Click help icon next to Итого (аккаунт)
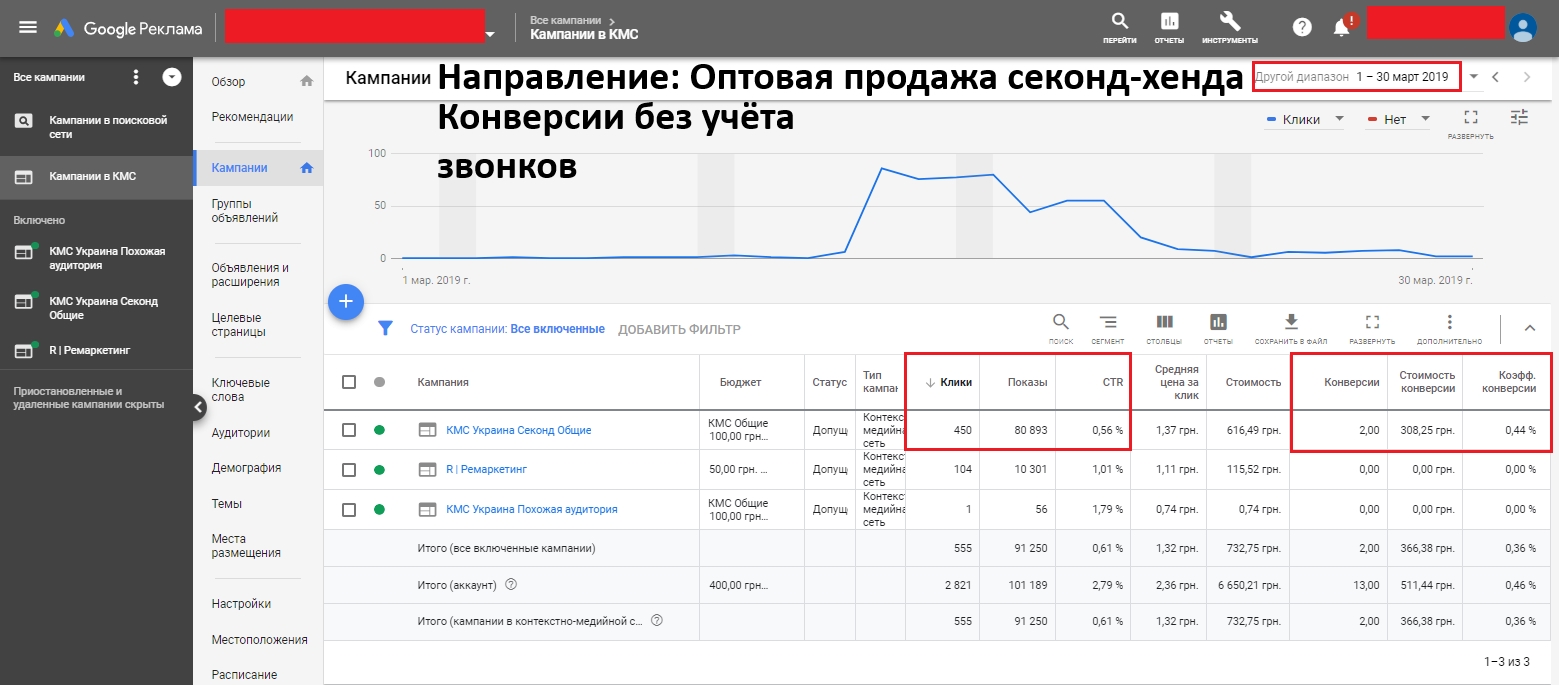1559x685 pixels. coord(511,584)
